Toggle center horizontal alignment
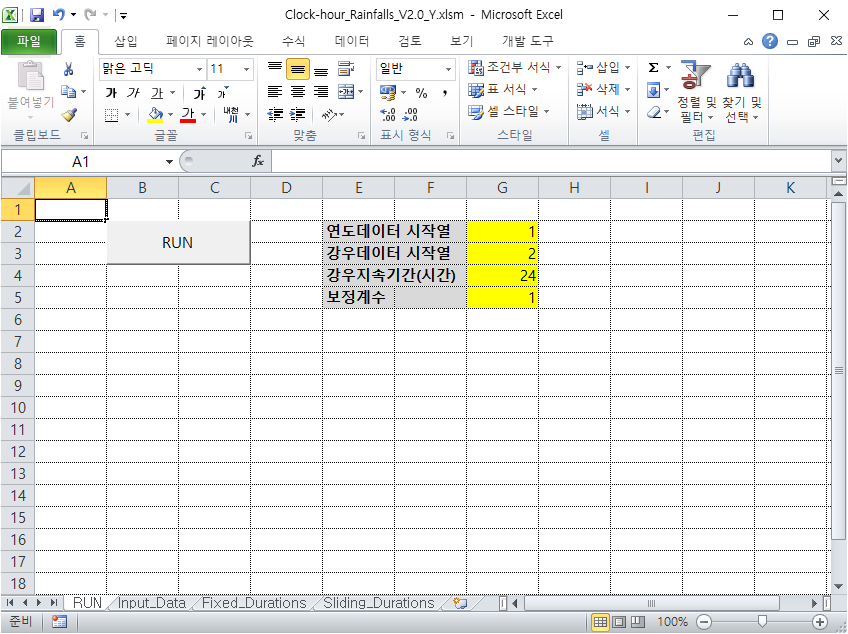The width and height of the screenshot is (848, 634). [298, 91]
